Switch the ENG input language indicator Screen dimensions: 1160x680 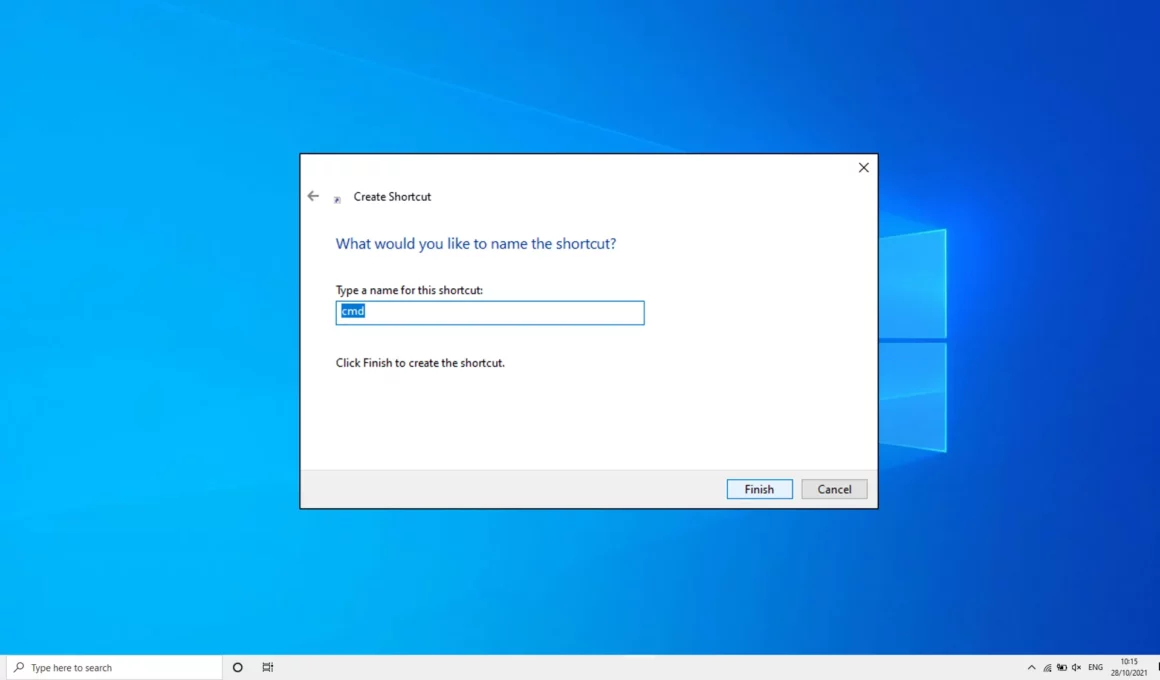(1096, 667)
